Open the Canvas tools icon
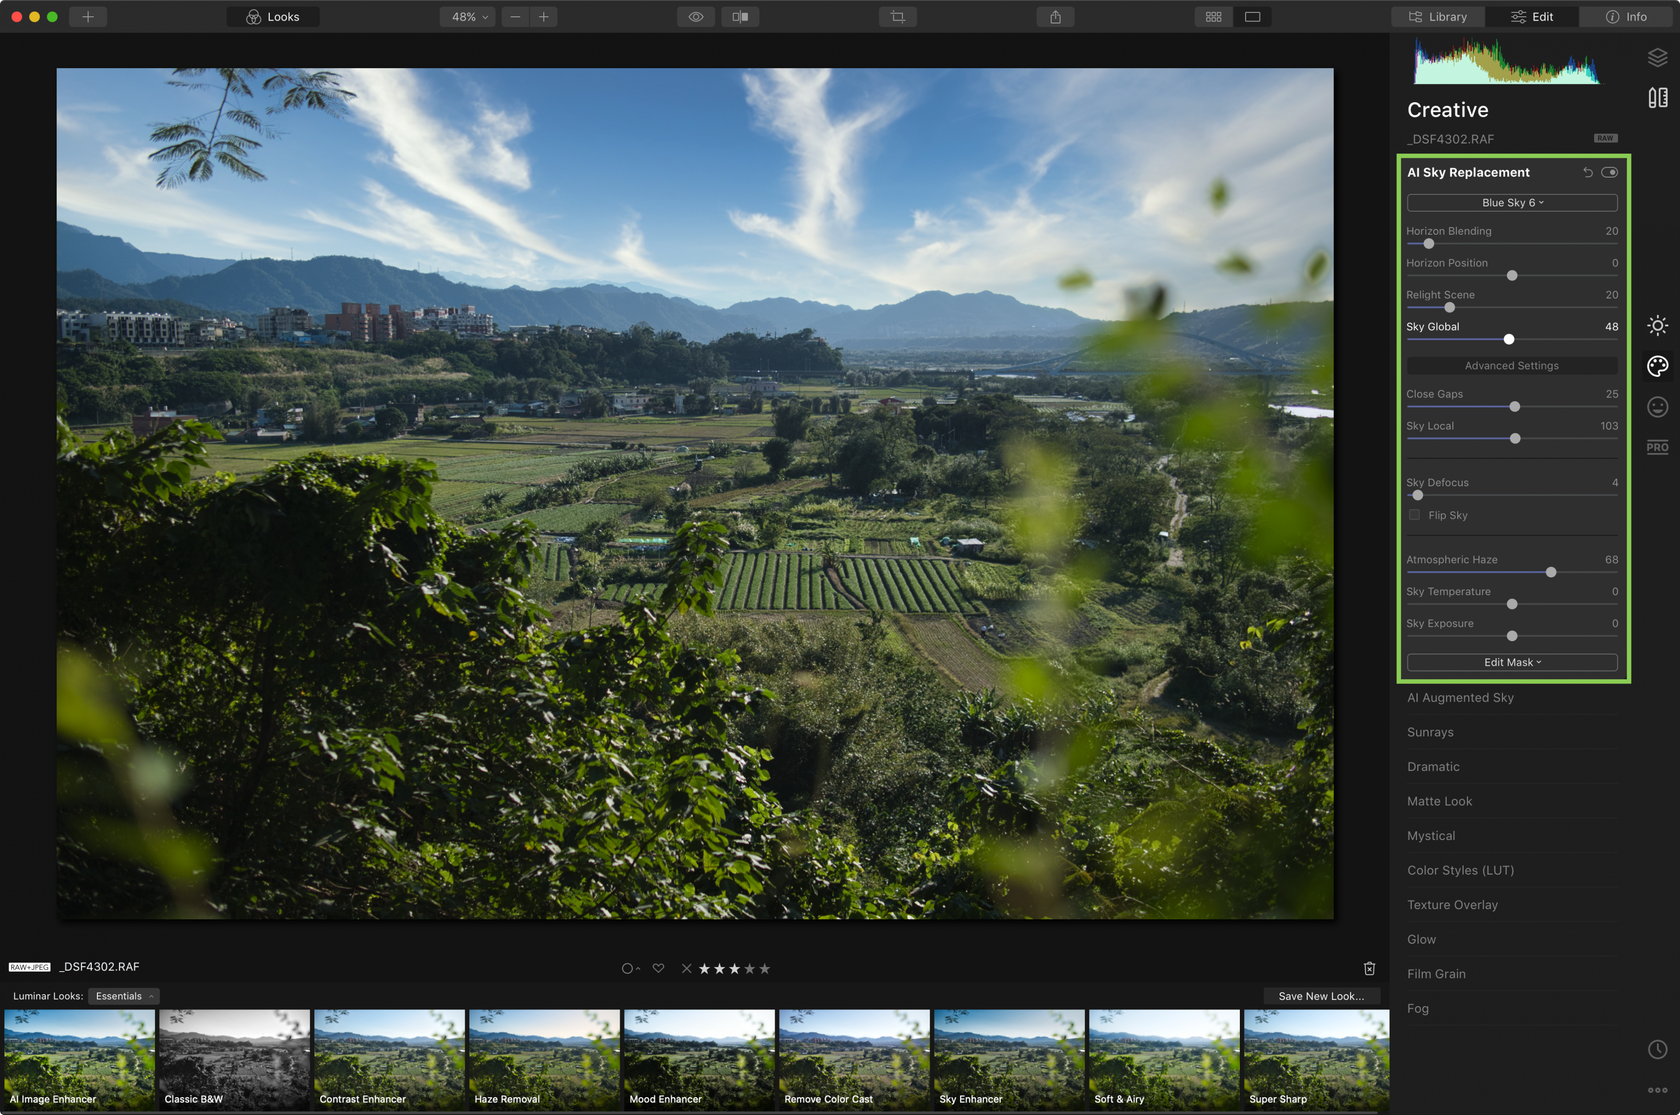 [1658, 97]
